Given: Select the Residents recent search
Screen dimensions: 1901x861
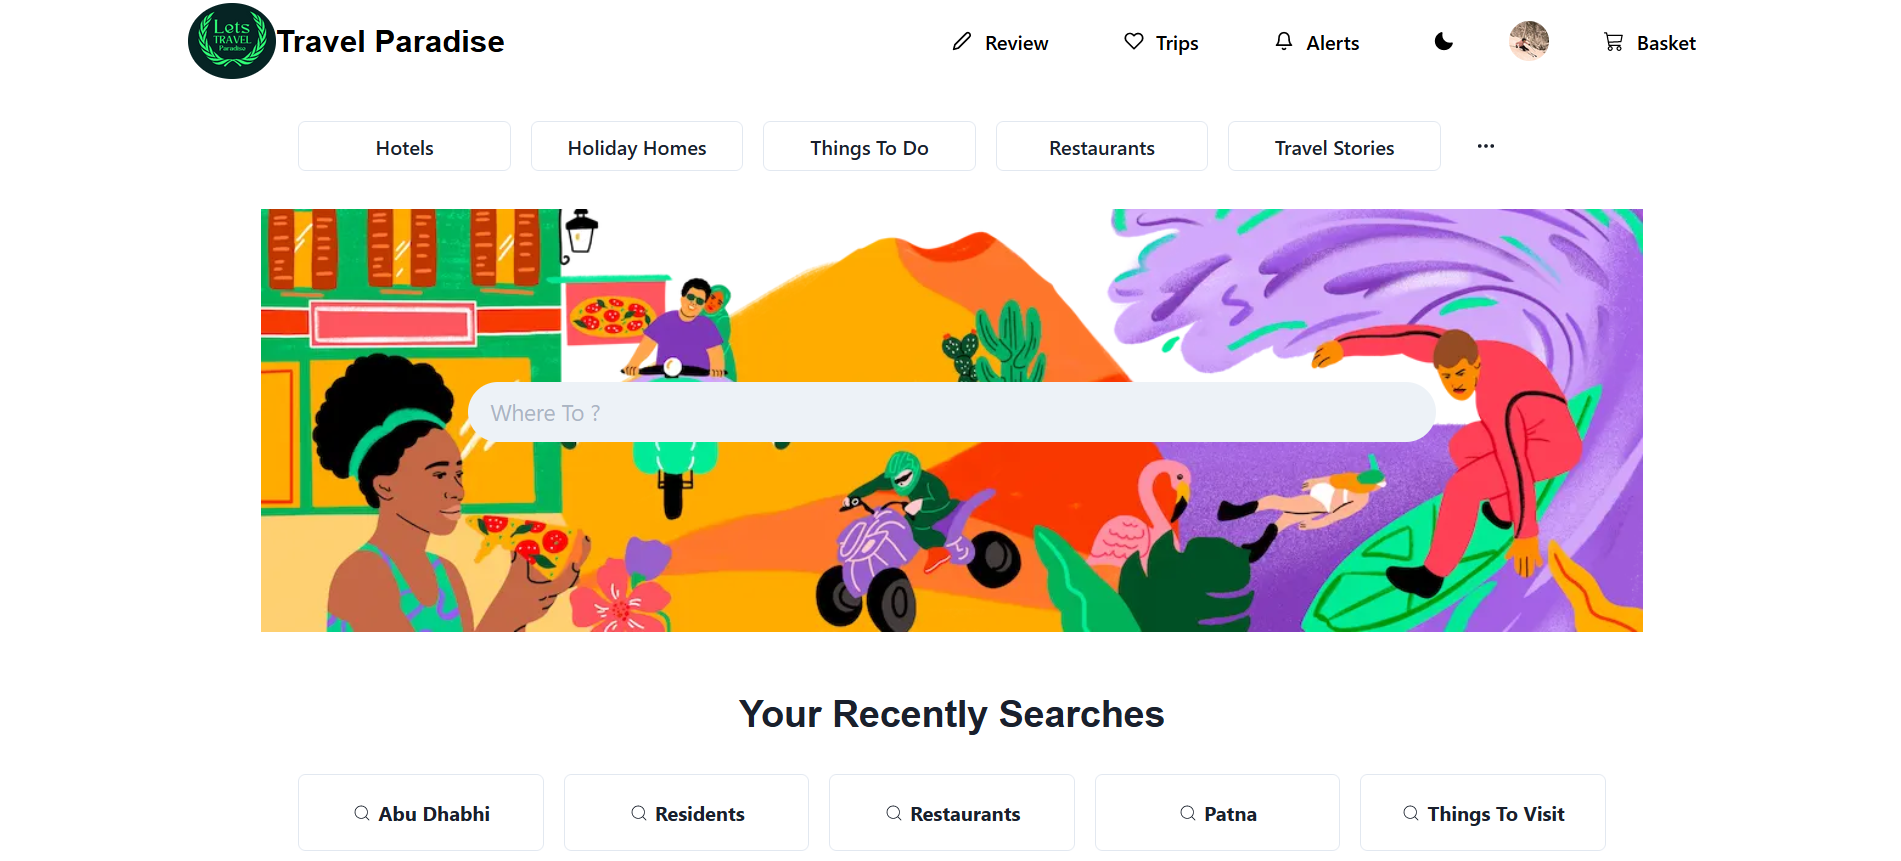Looking at the screenshot, I should [x=685, y=813].
